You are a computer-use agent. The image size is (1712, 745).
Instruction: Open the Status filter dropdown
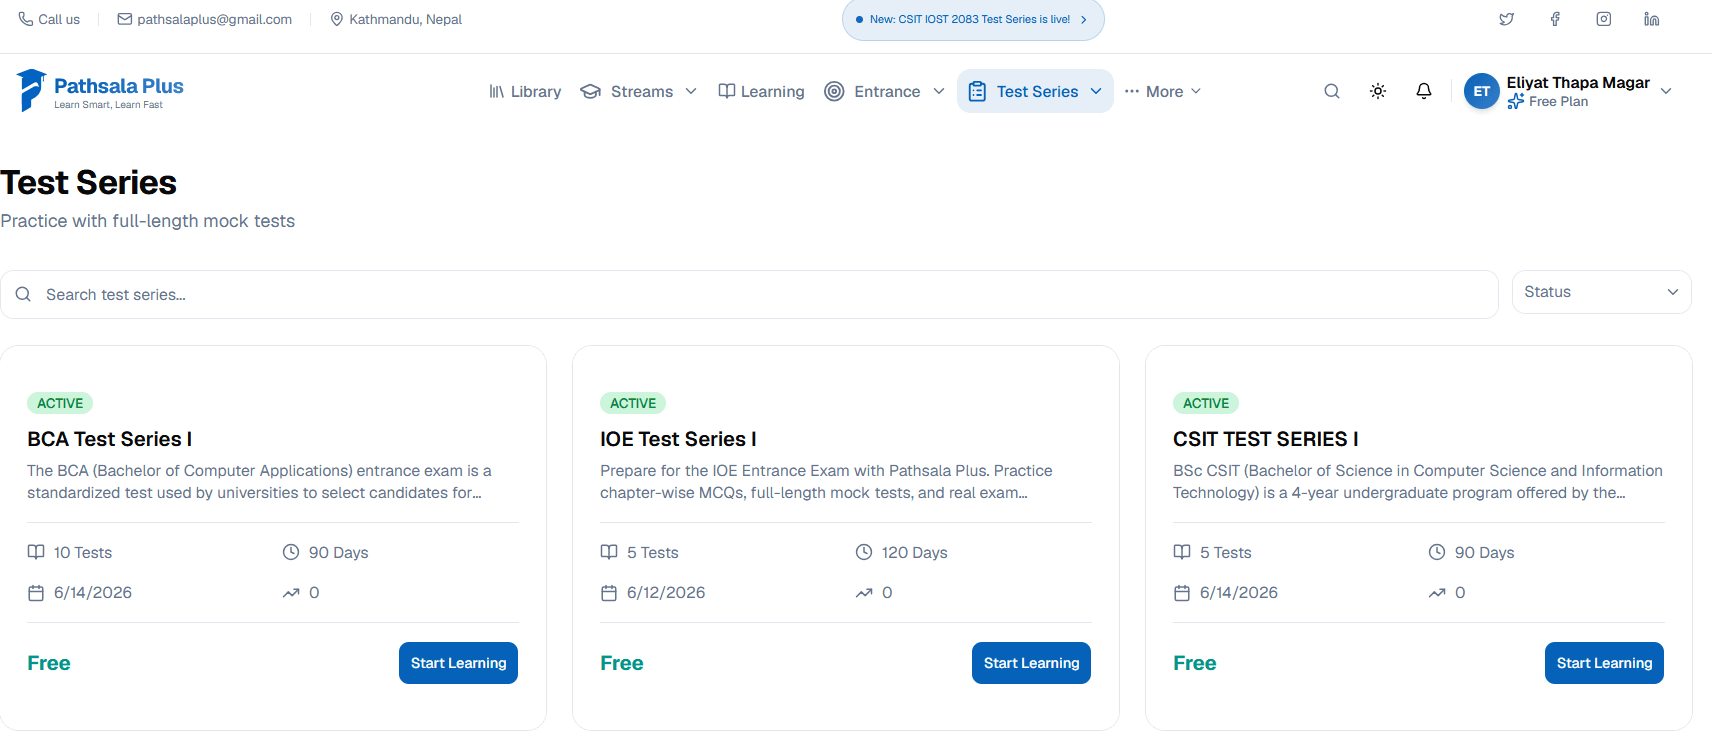[x=1601, y=292]
